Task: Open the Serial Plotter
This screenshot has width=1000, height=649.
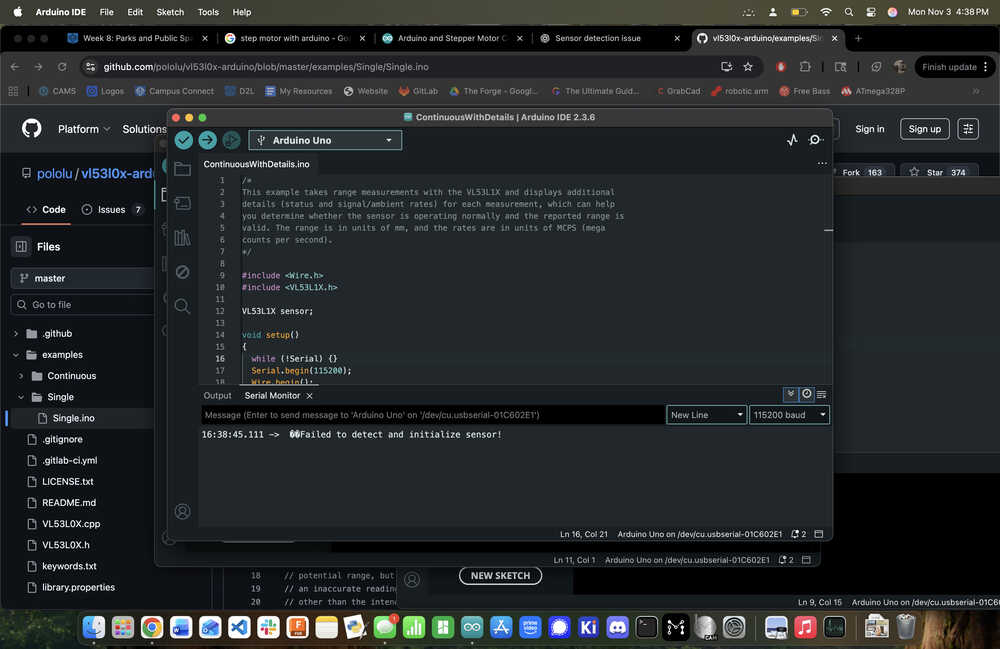Action: [x=792, y=140]
